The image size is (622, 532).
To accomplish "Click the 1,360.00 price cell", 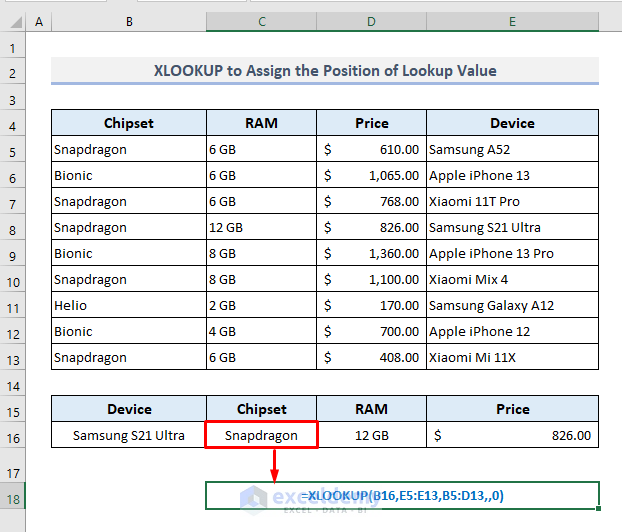I will (x=371, y=253).
